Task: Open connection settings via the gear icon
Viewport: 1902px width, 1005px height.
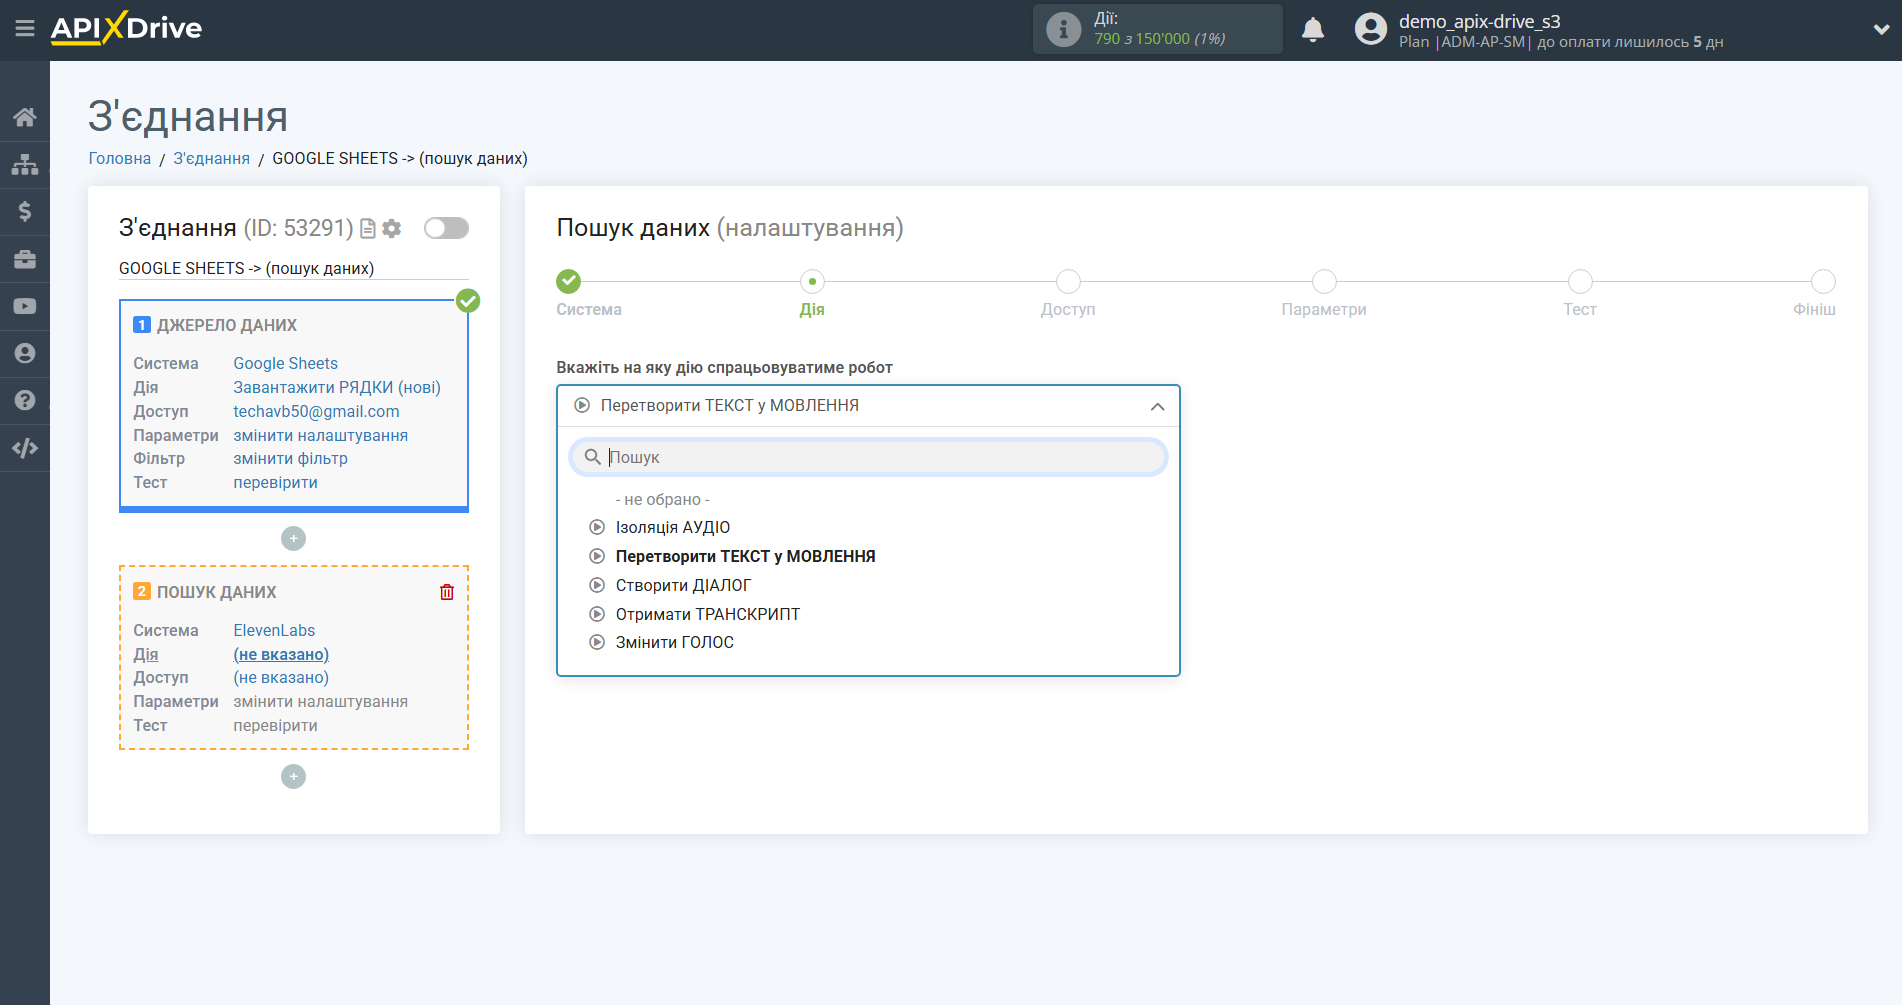Action: 392,228
